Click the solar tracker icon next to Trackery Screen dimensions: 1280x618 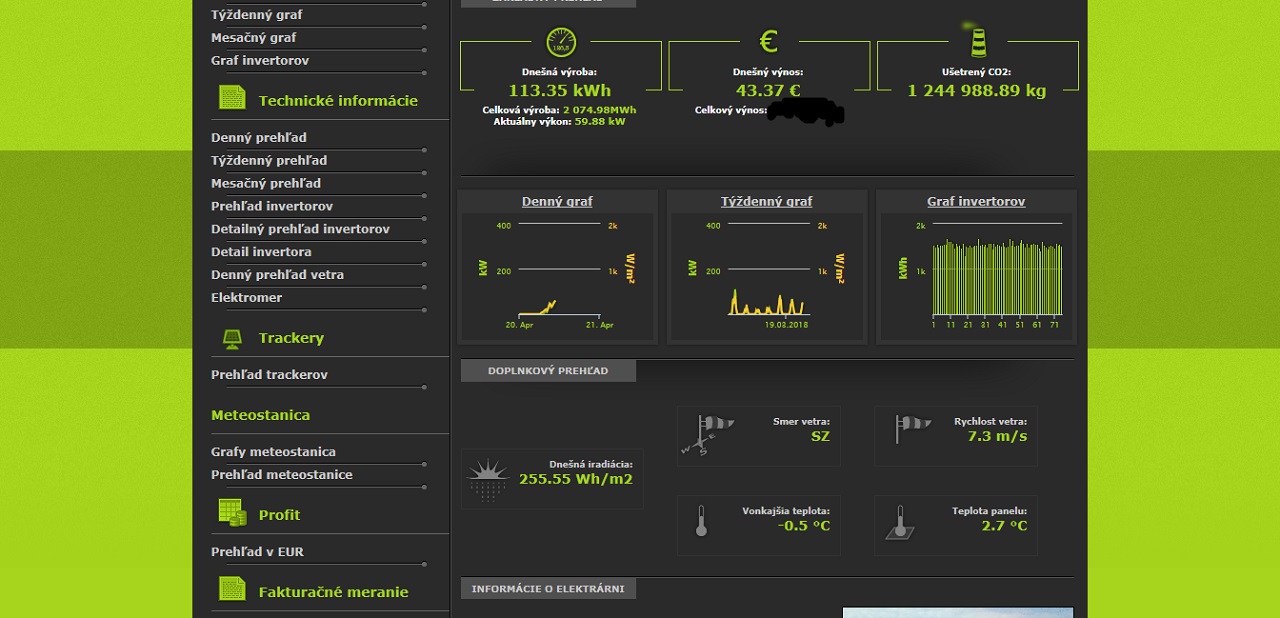pos(231,339)
